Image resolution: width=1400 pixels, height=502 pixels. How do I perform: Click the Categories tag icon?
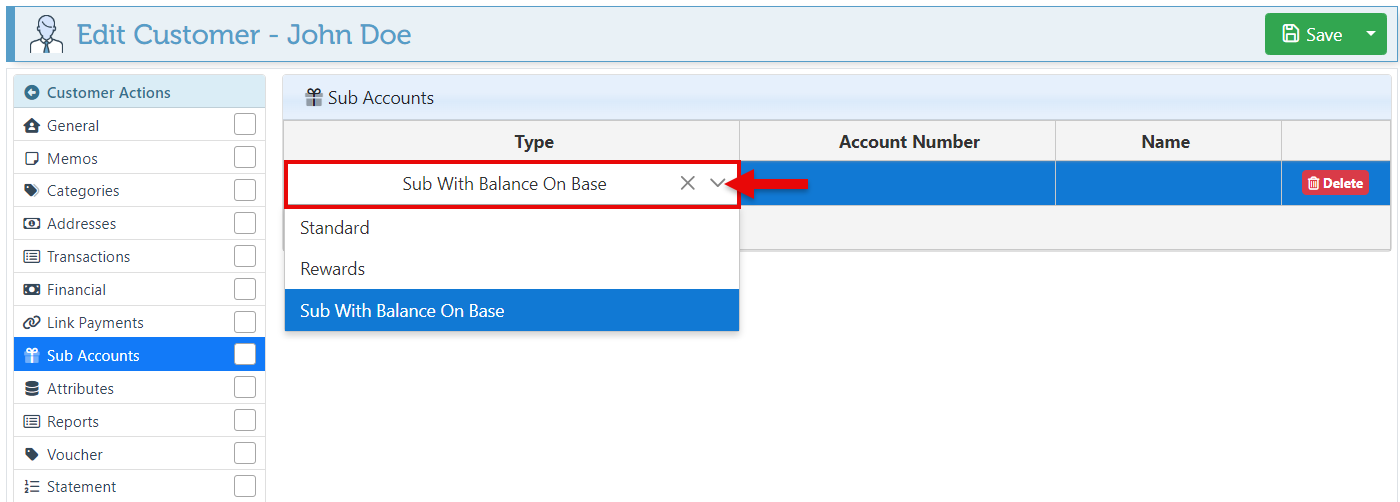click(31, 191)
